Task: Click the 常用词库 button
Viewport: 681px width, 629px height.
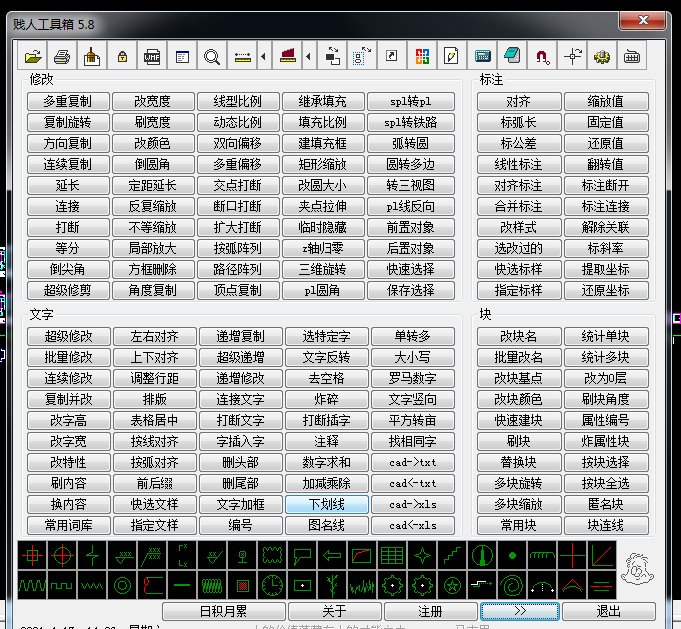Action: tap(69, 525)
